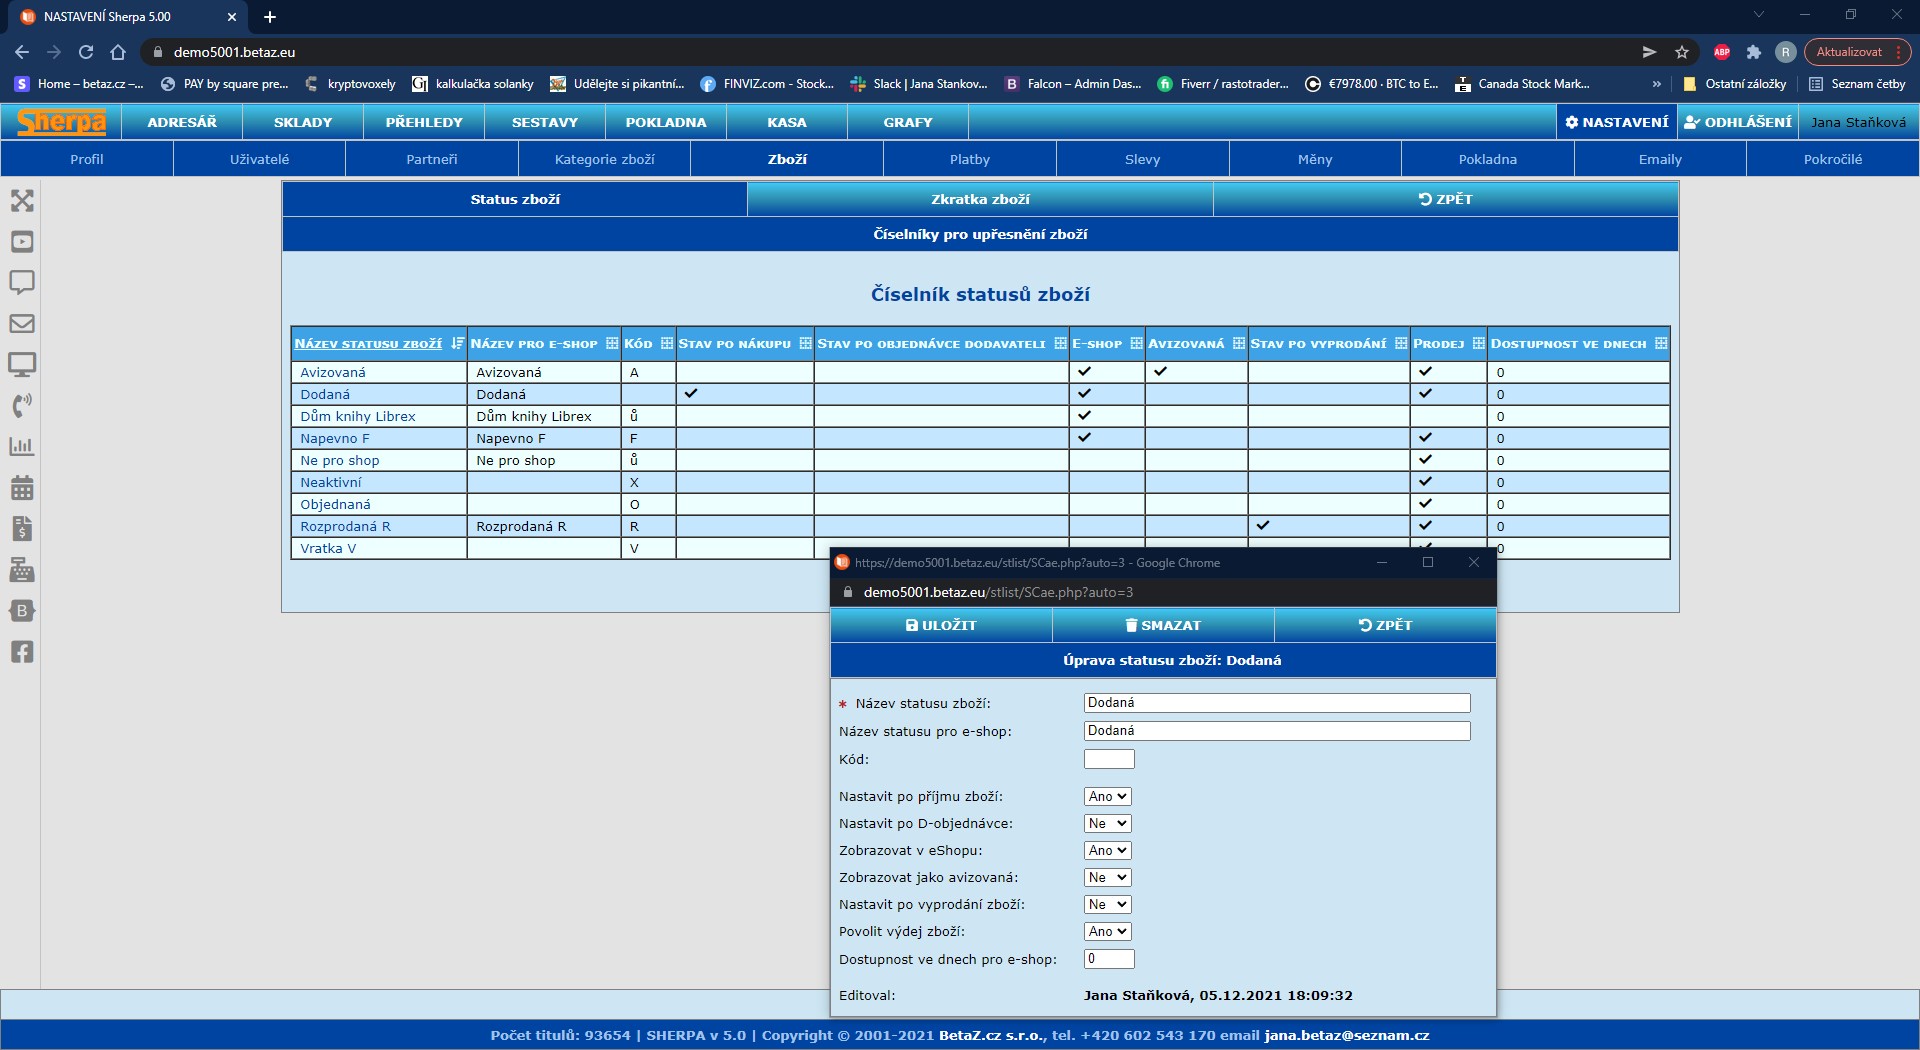Open the phone call sidebar icon

[x=22, y=405]
